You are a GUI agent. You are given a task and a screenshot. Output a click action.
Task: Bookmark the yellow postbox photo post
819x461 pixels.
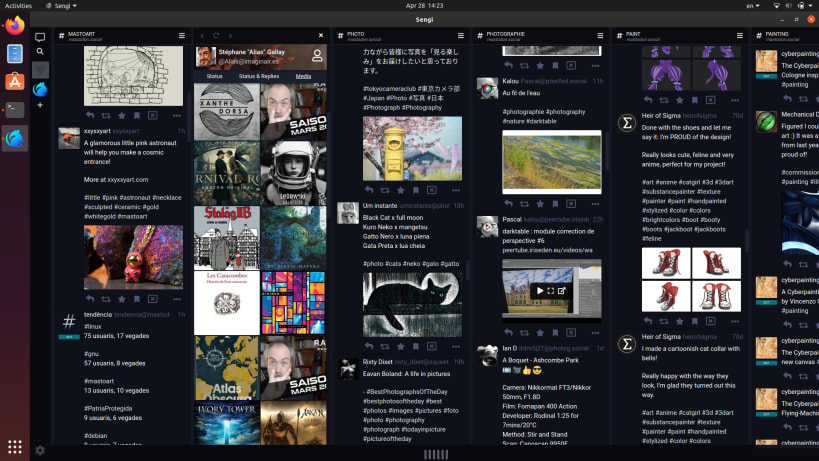pos(416,190)
